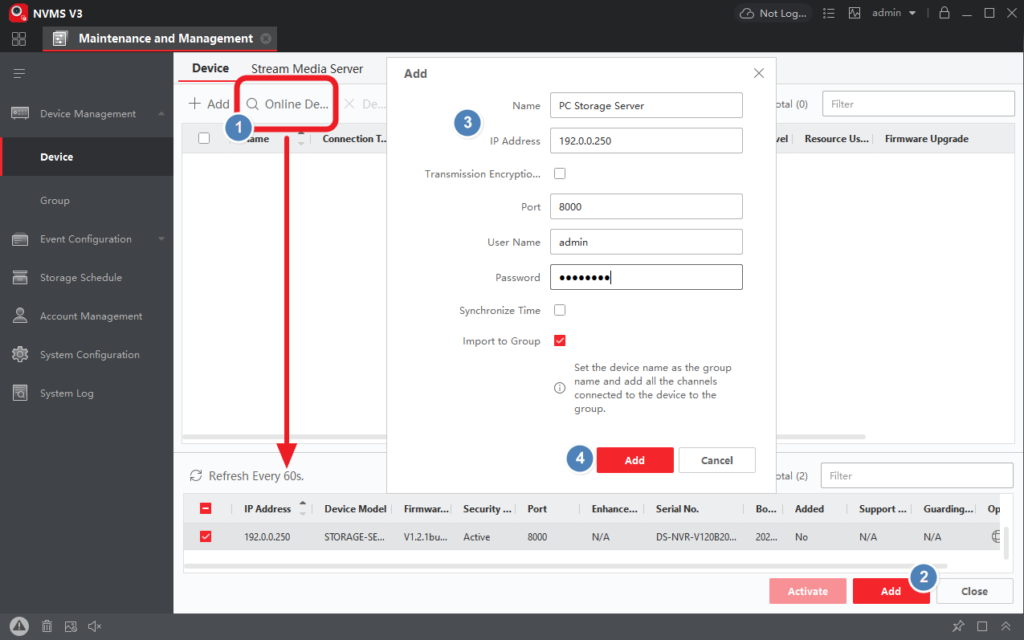The height and width of the screenshot is (640, 1024).
Task: Tick the select-all checkbox in device table header
Action: (x=204, y=138)
